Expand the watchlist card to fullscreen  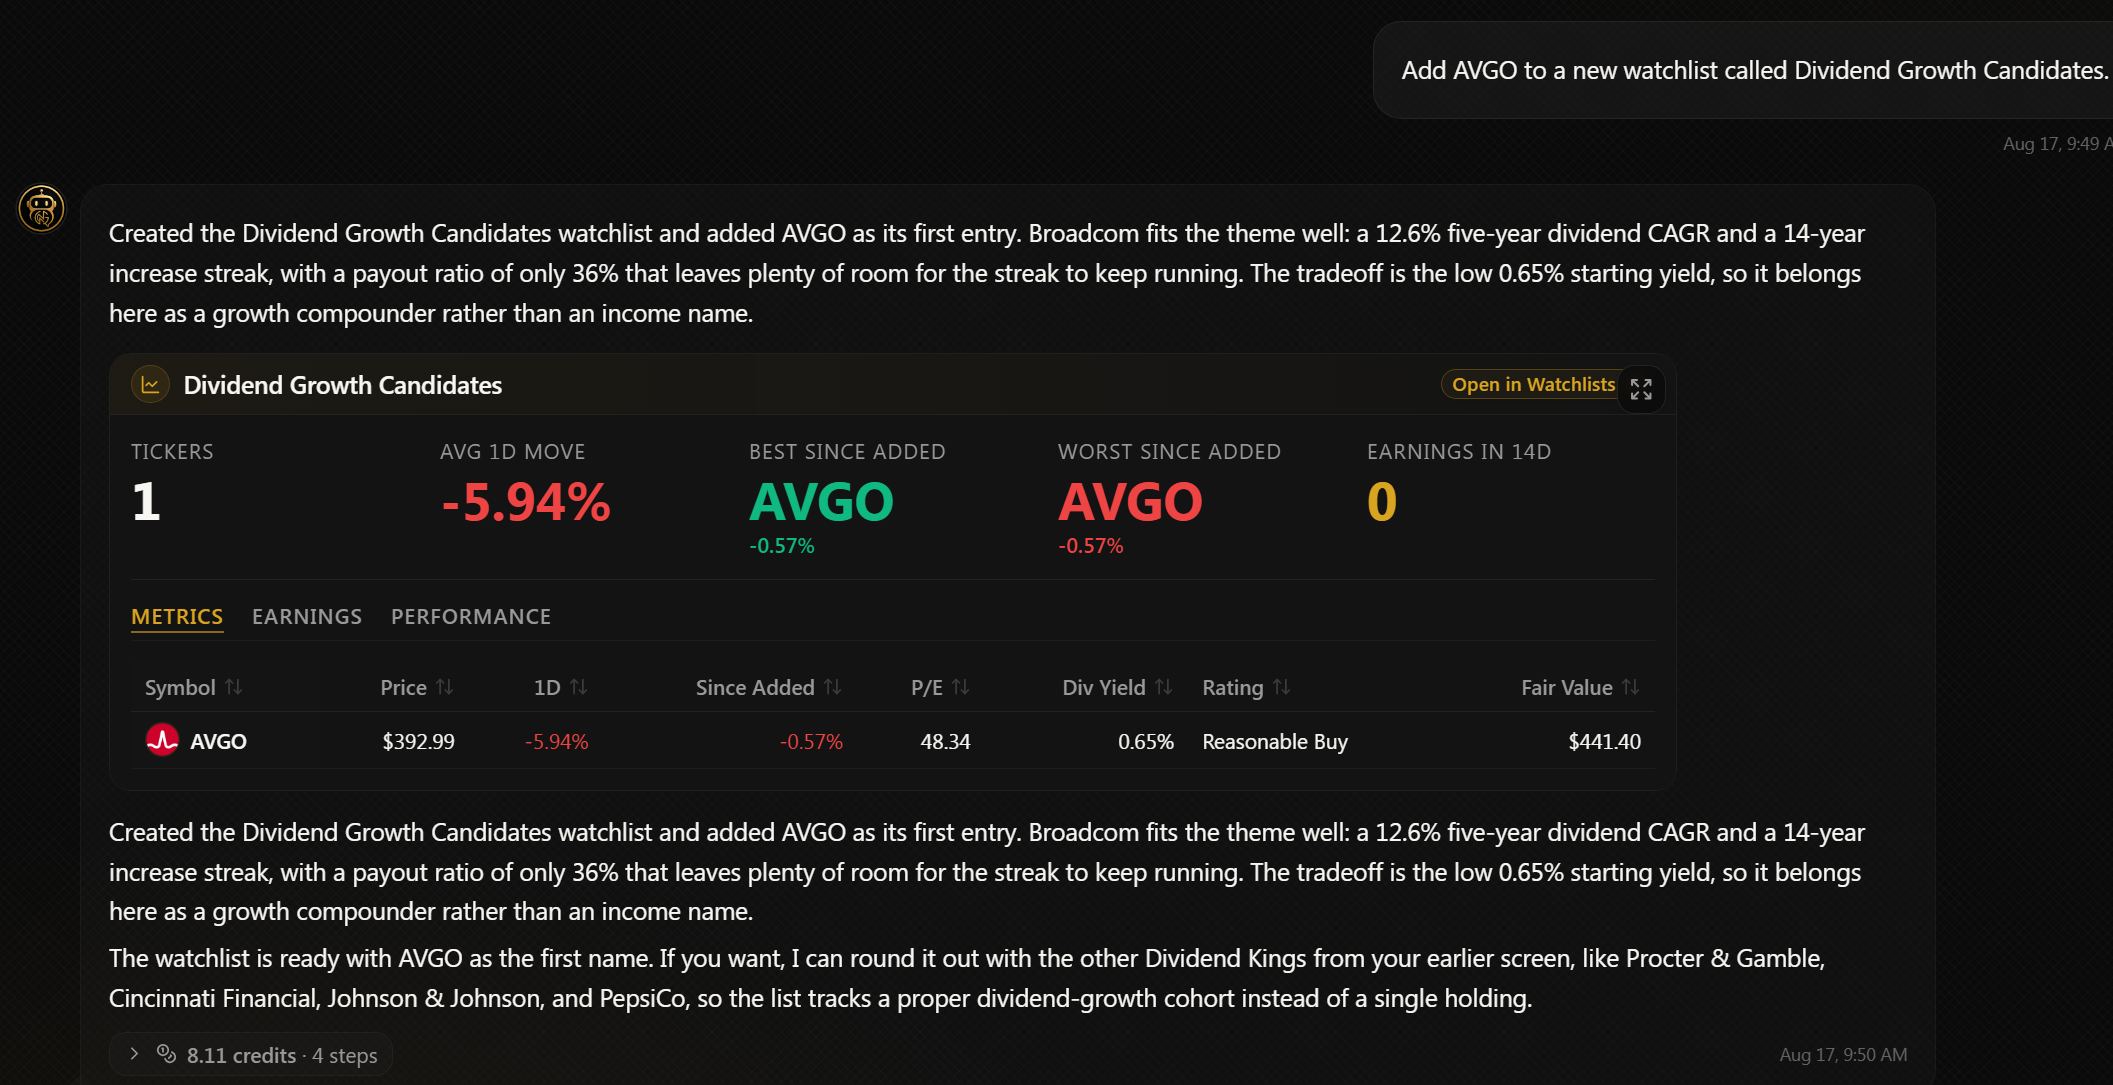(1641, 389)
